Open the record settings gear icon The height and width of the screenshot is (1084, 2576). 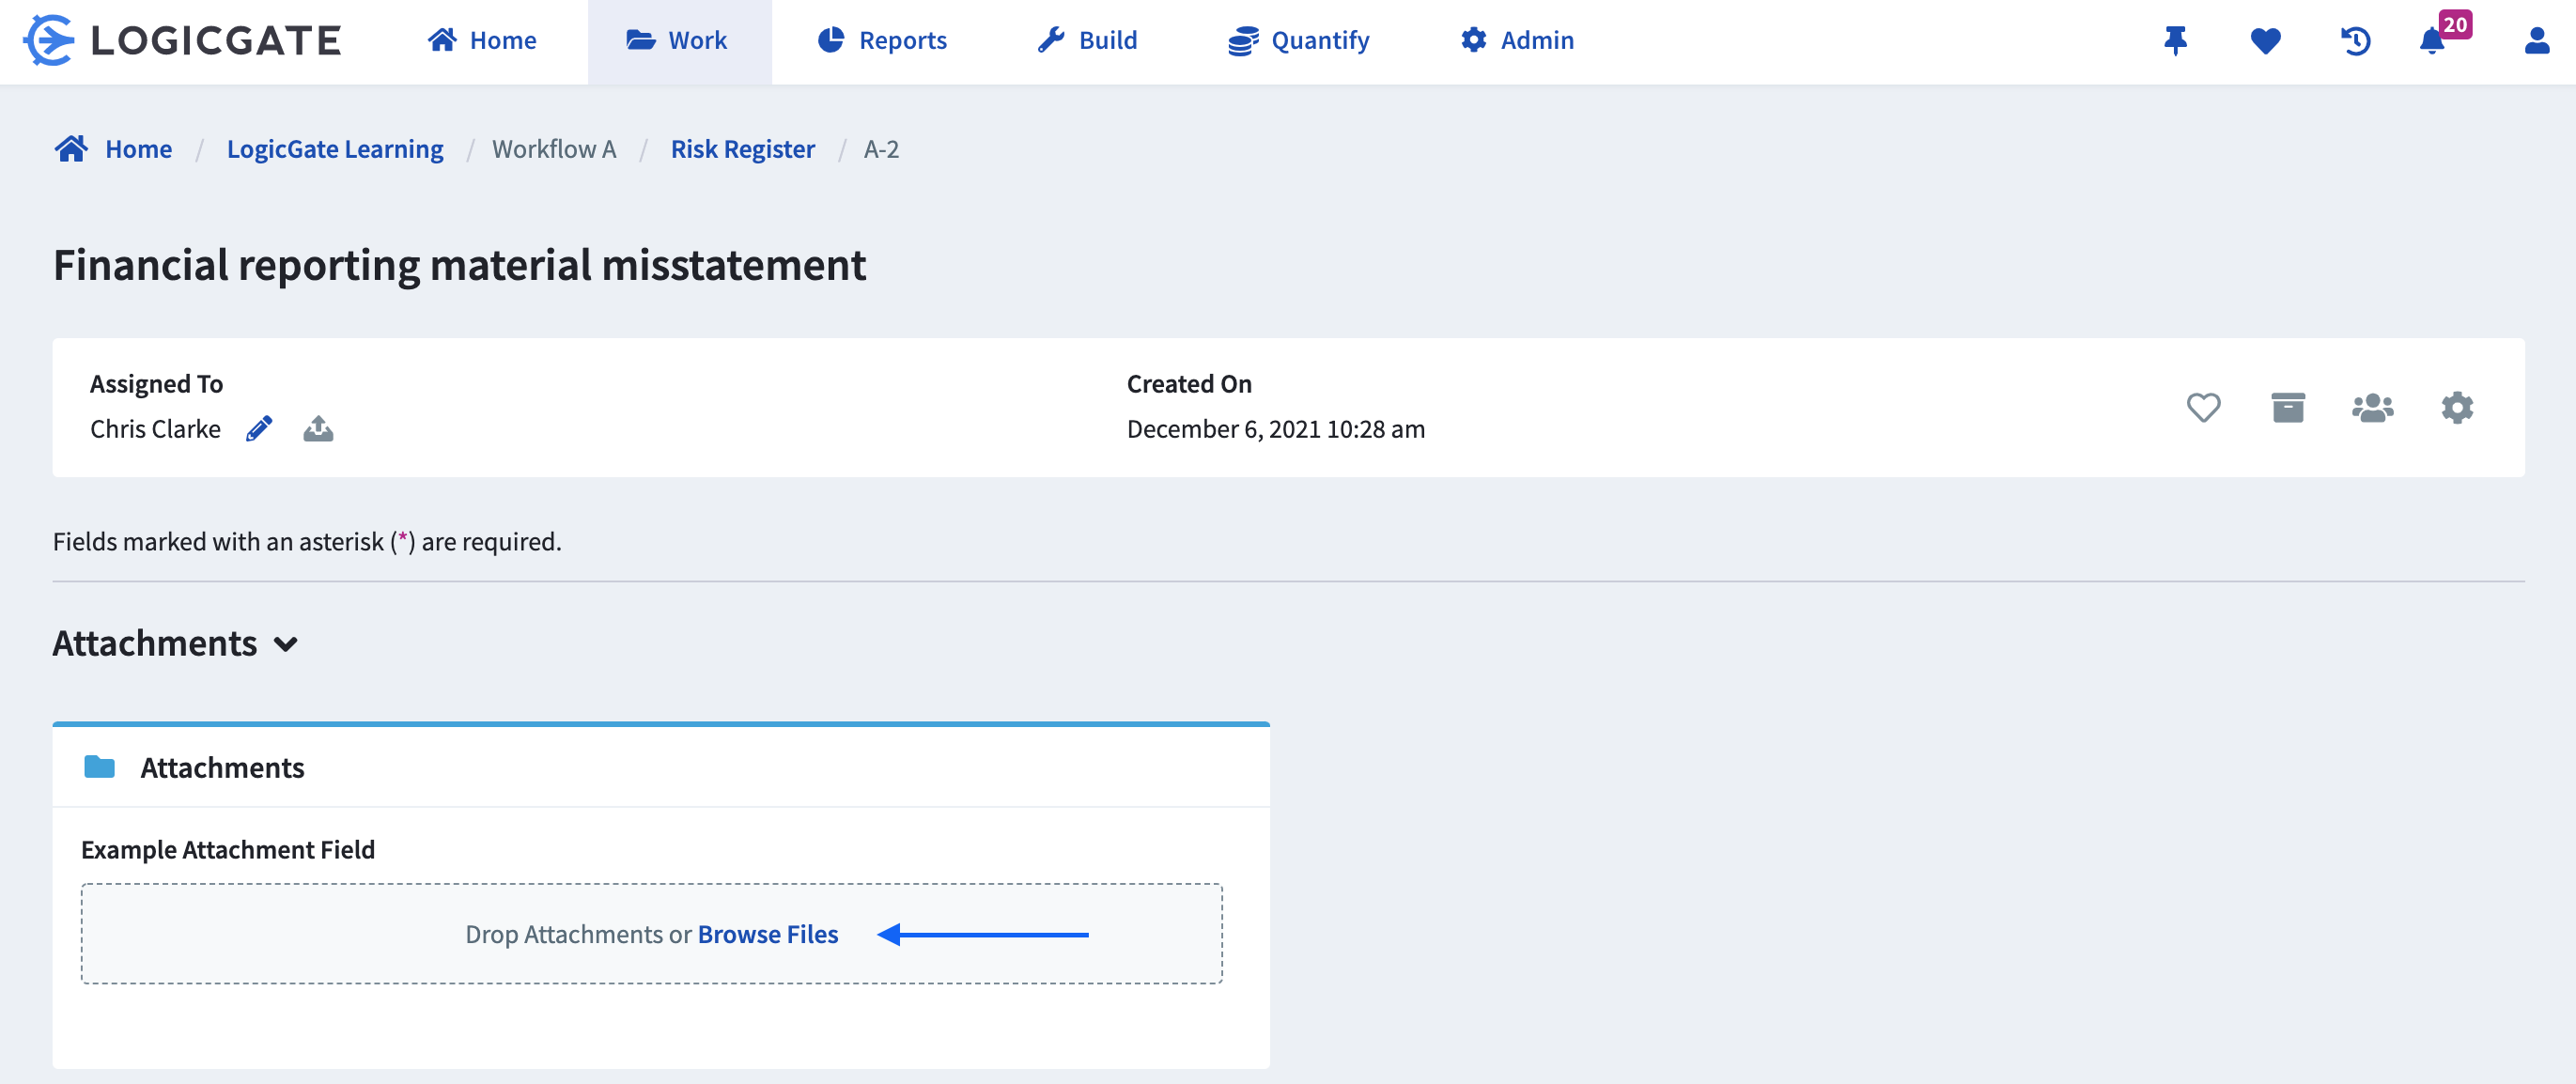pos(2457,408)
